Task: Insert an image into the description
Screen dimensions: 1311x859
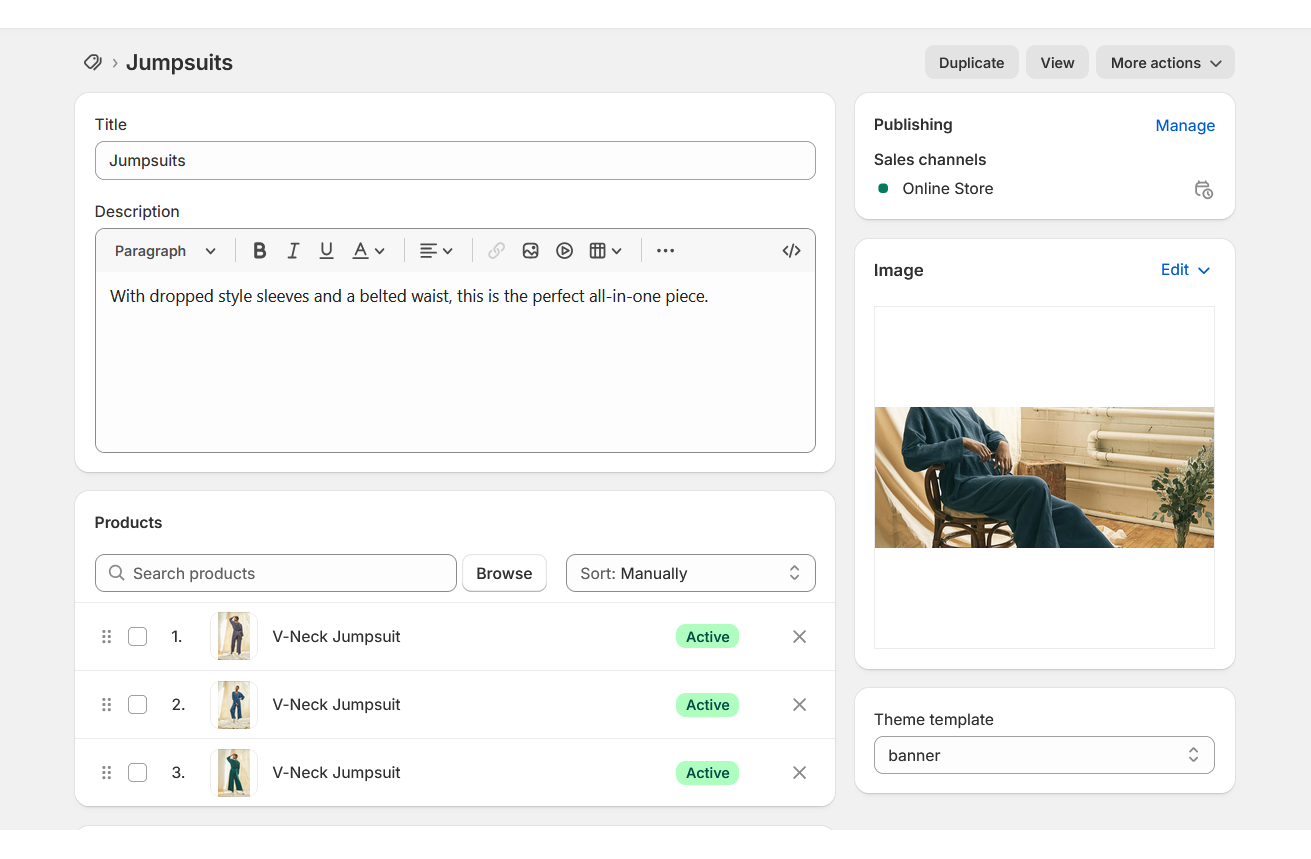Action: click(531, 251)
